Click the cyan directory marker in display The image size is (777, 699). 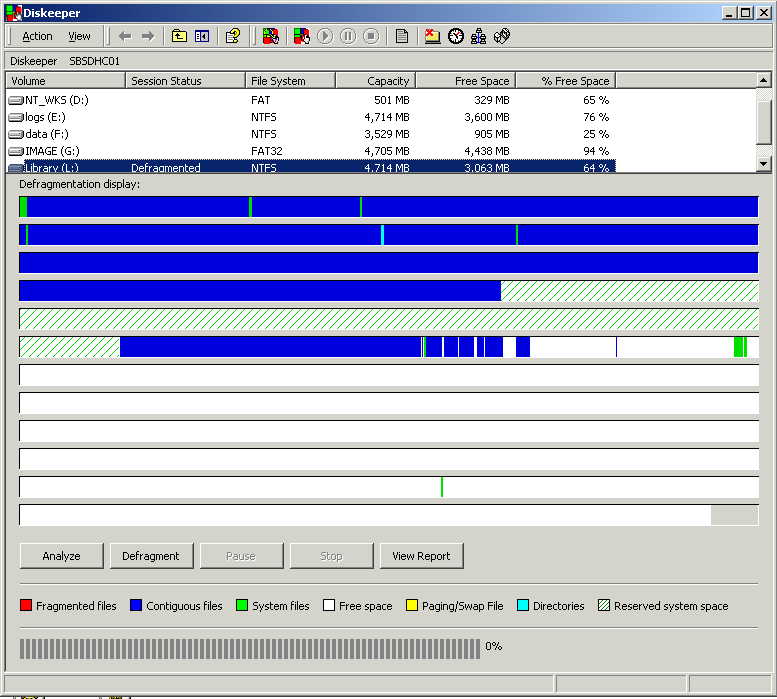coord(383,235)
